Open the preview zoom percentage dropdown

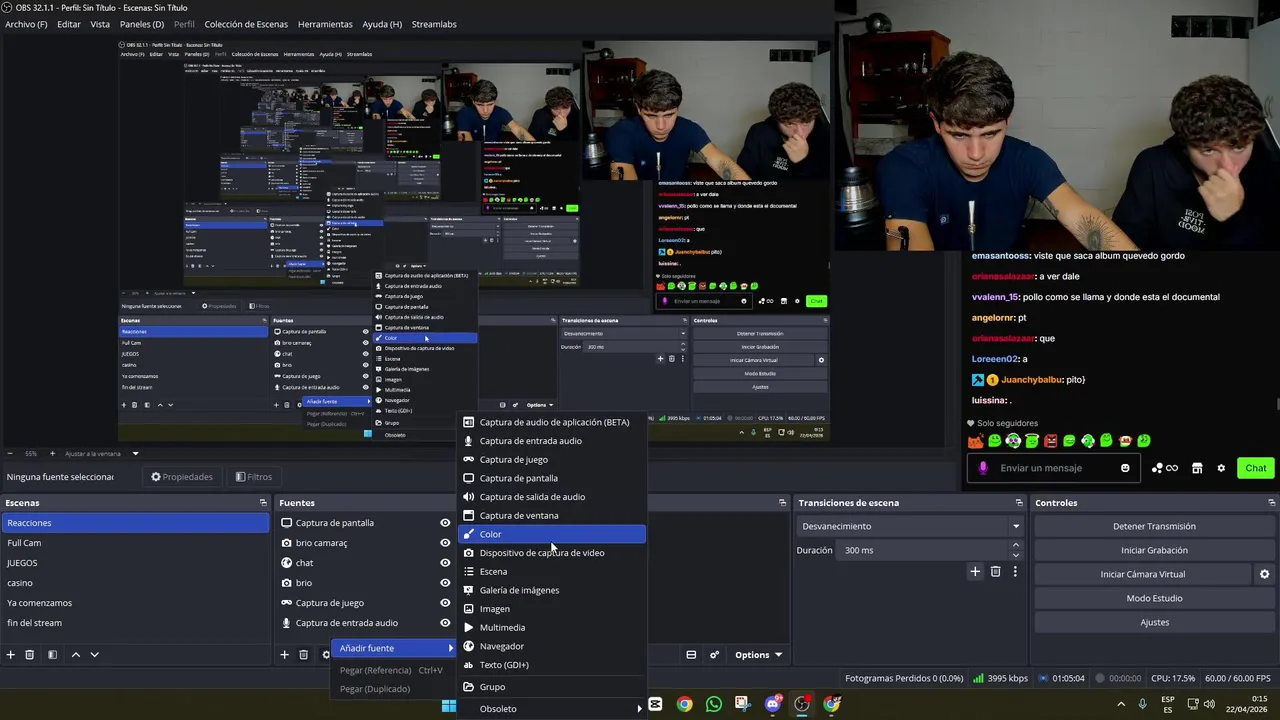click(x=136, y=453)
